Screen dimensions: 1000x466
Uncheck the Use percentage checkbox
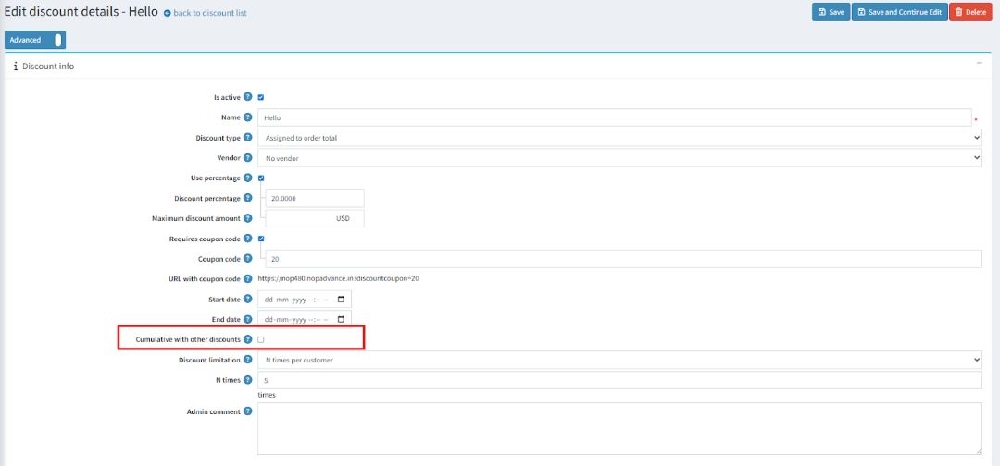pyautogui.click(x=261, y=178)
